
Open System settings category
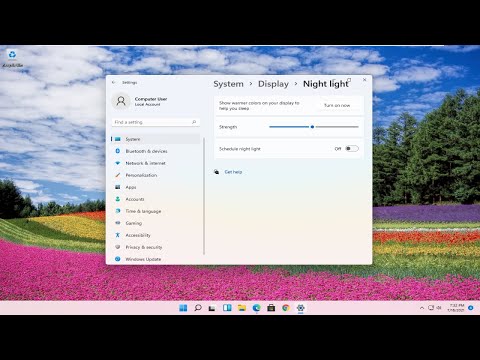[156, 139]
